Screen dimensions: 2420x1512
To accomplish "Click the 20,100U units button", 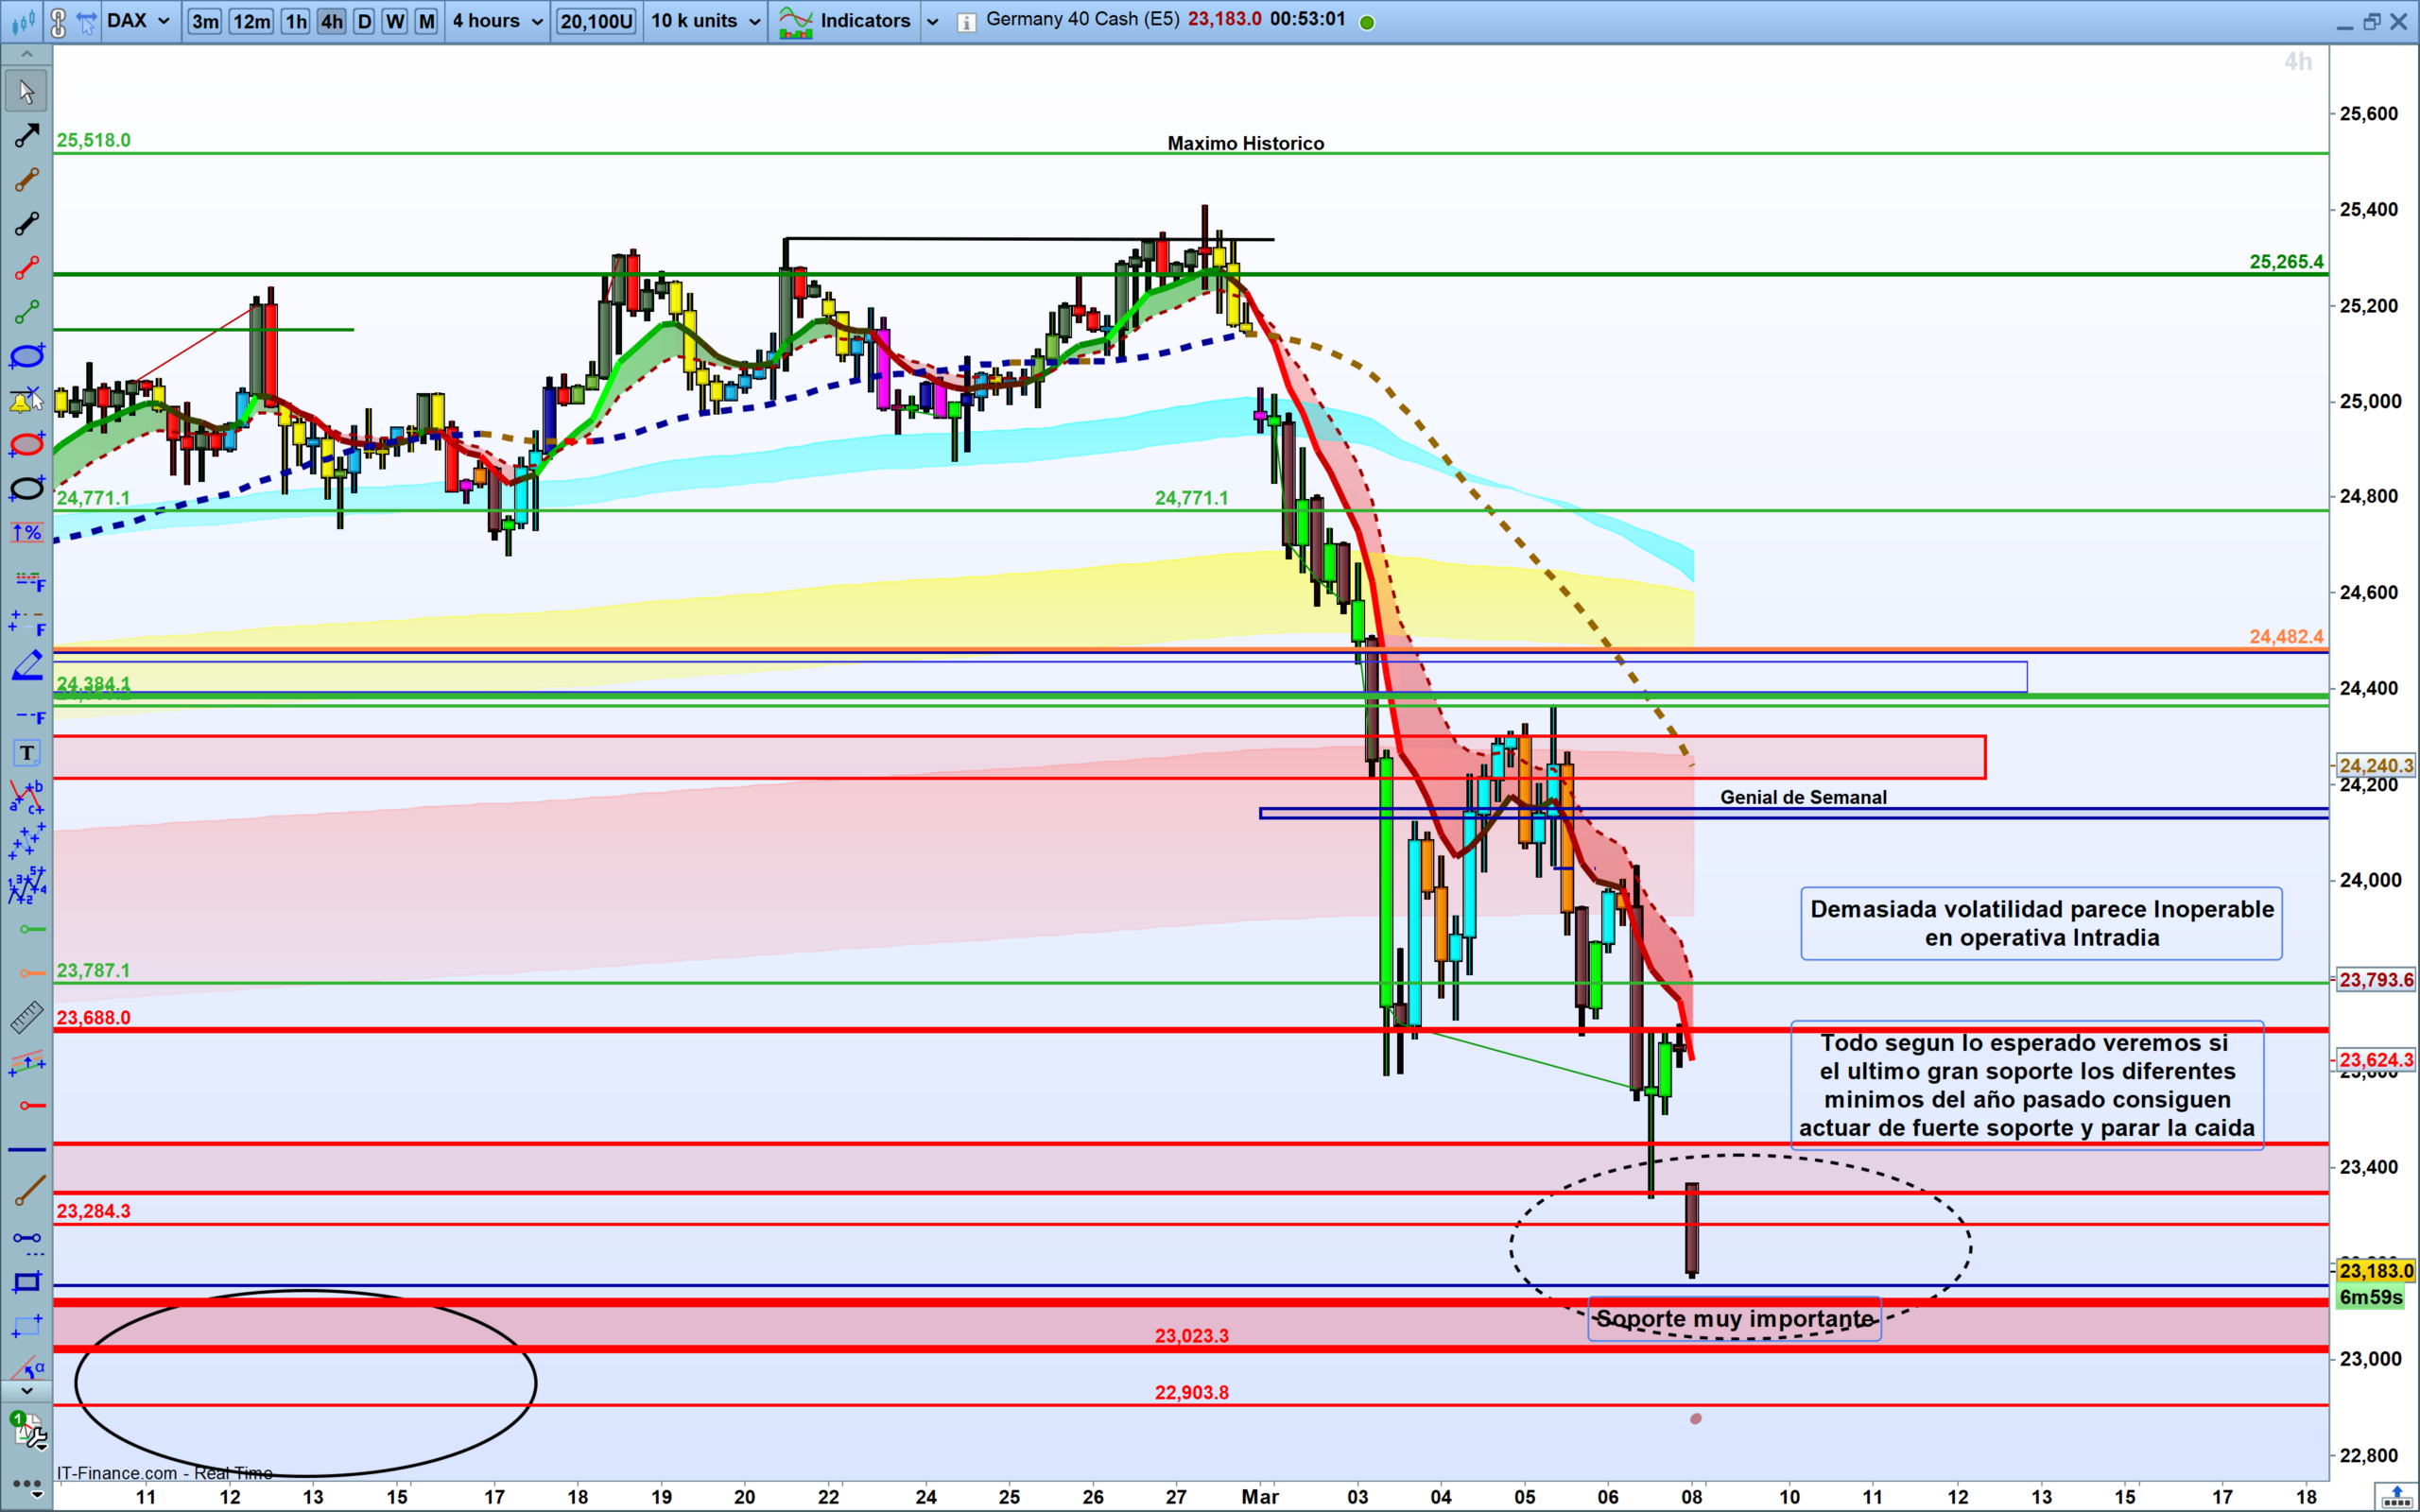I will (x=596, y=21).
